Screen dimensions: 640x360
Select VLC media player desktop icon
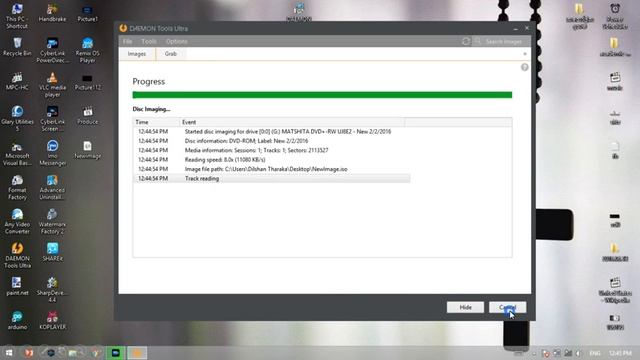click(x=52, y=84)
